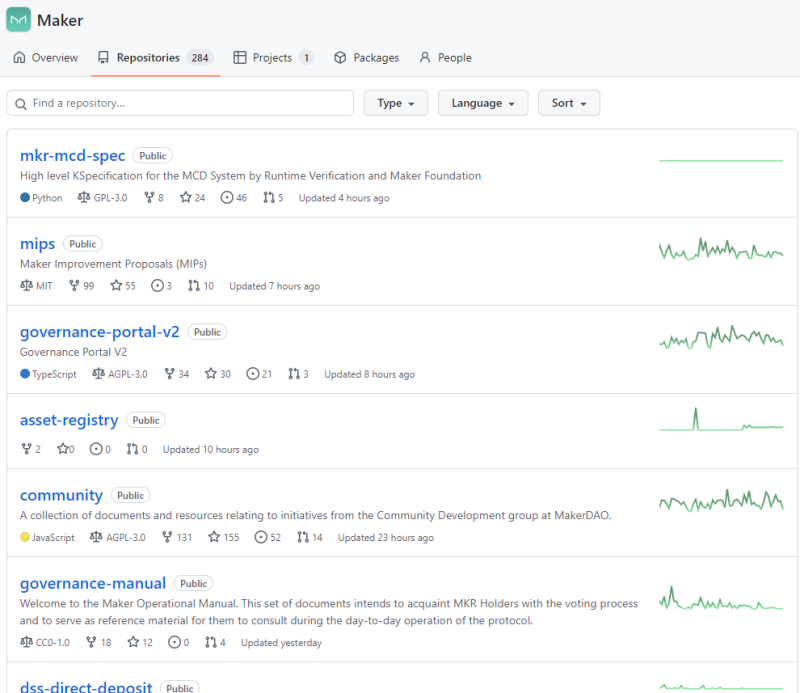The image size is (800, 693).
Task: View forks of mkr-mcd-spec (8)
Action: pos(154,197)
